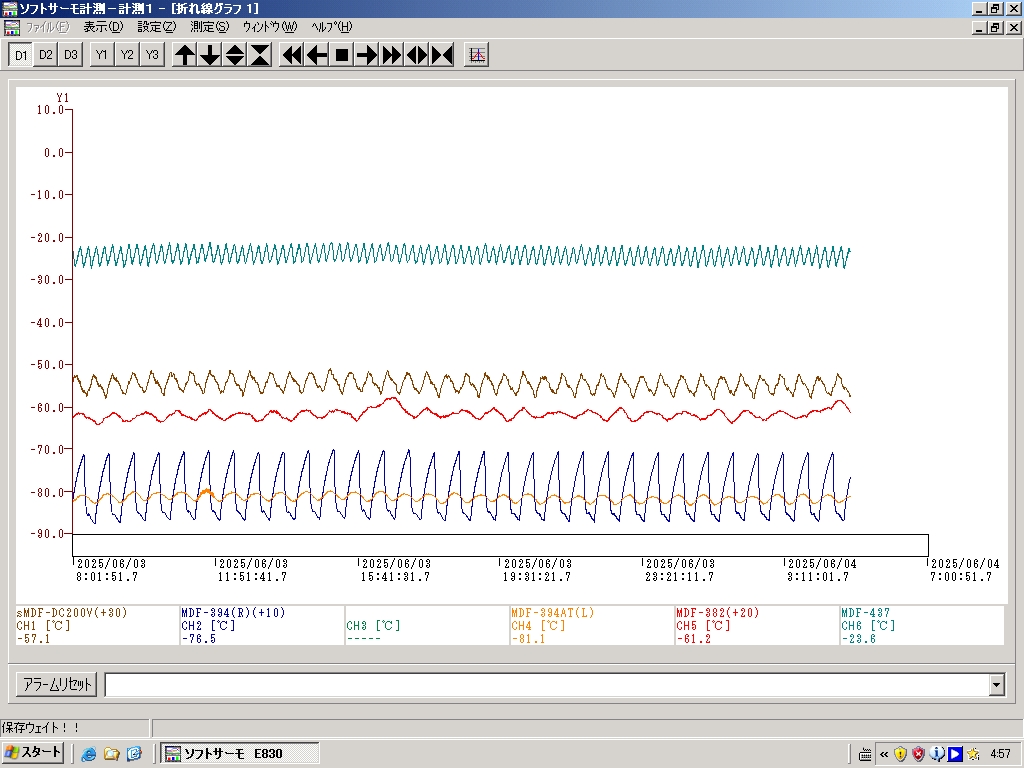Open the MDI child window icon menu
The image size is (1024, 768).
tap(12, 27)
